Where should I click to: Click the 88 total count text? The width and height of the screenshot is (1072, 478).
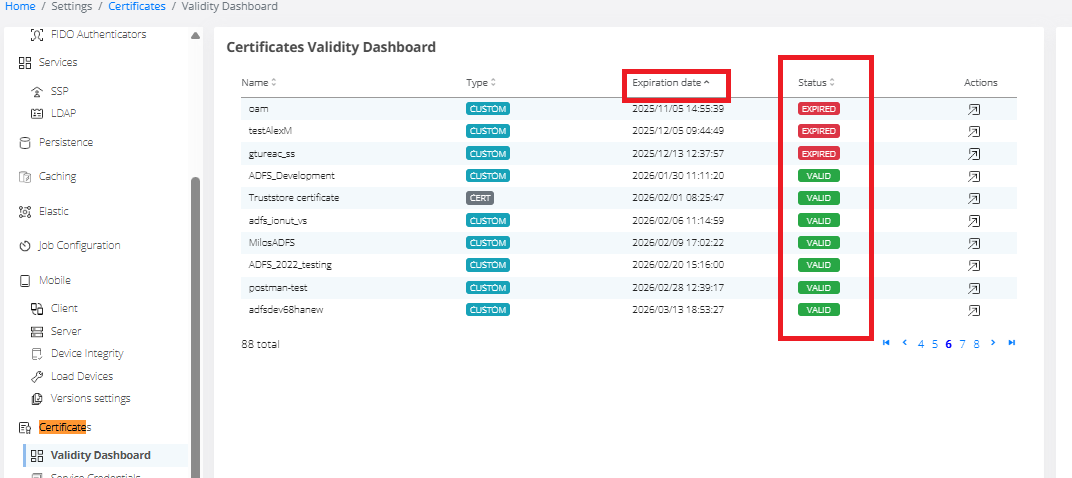click(260, 345)
